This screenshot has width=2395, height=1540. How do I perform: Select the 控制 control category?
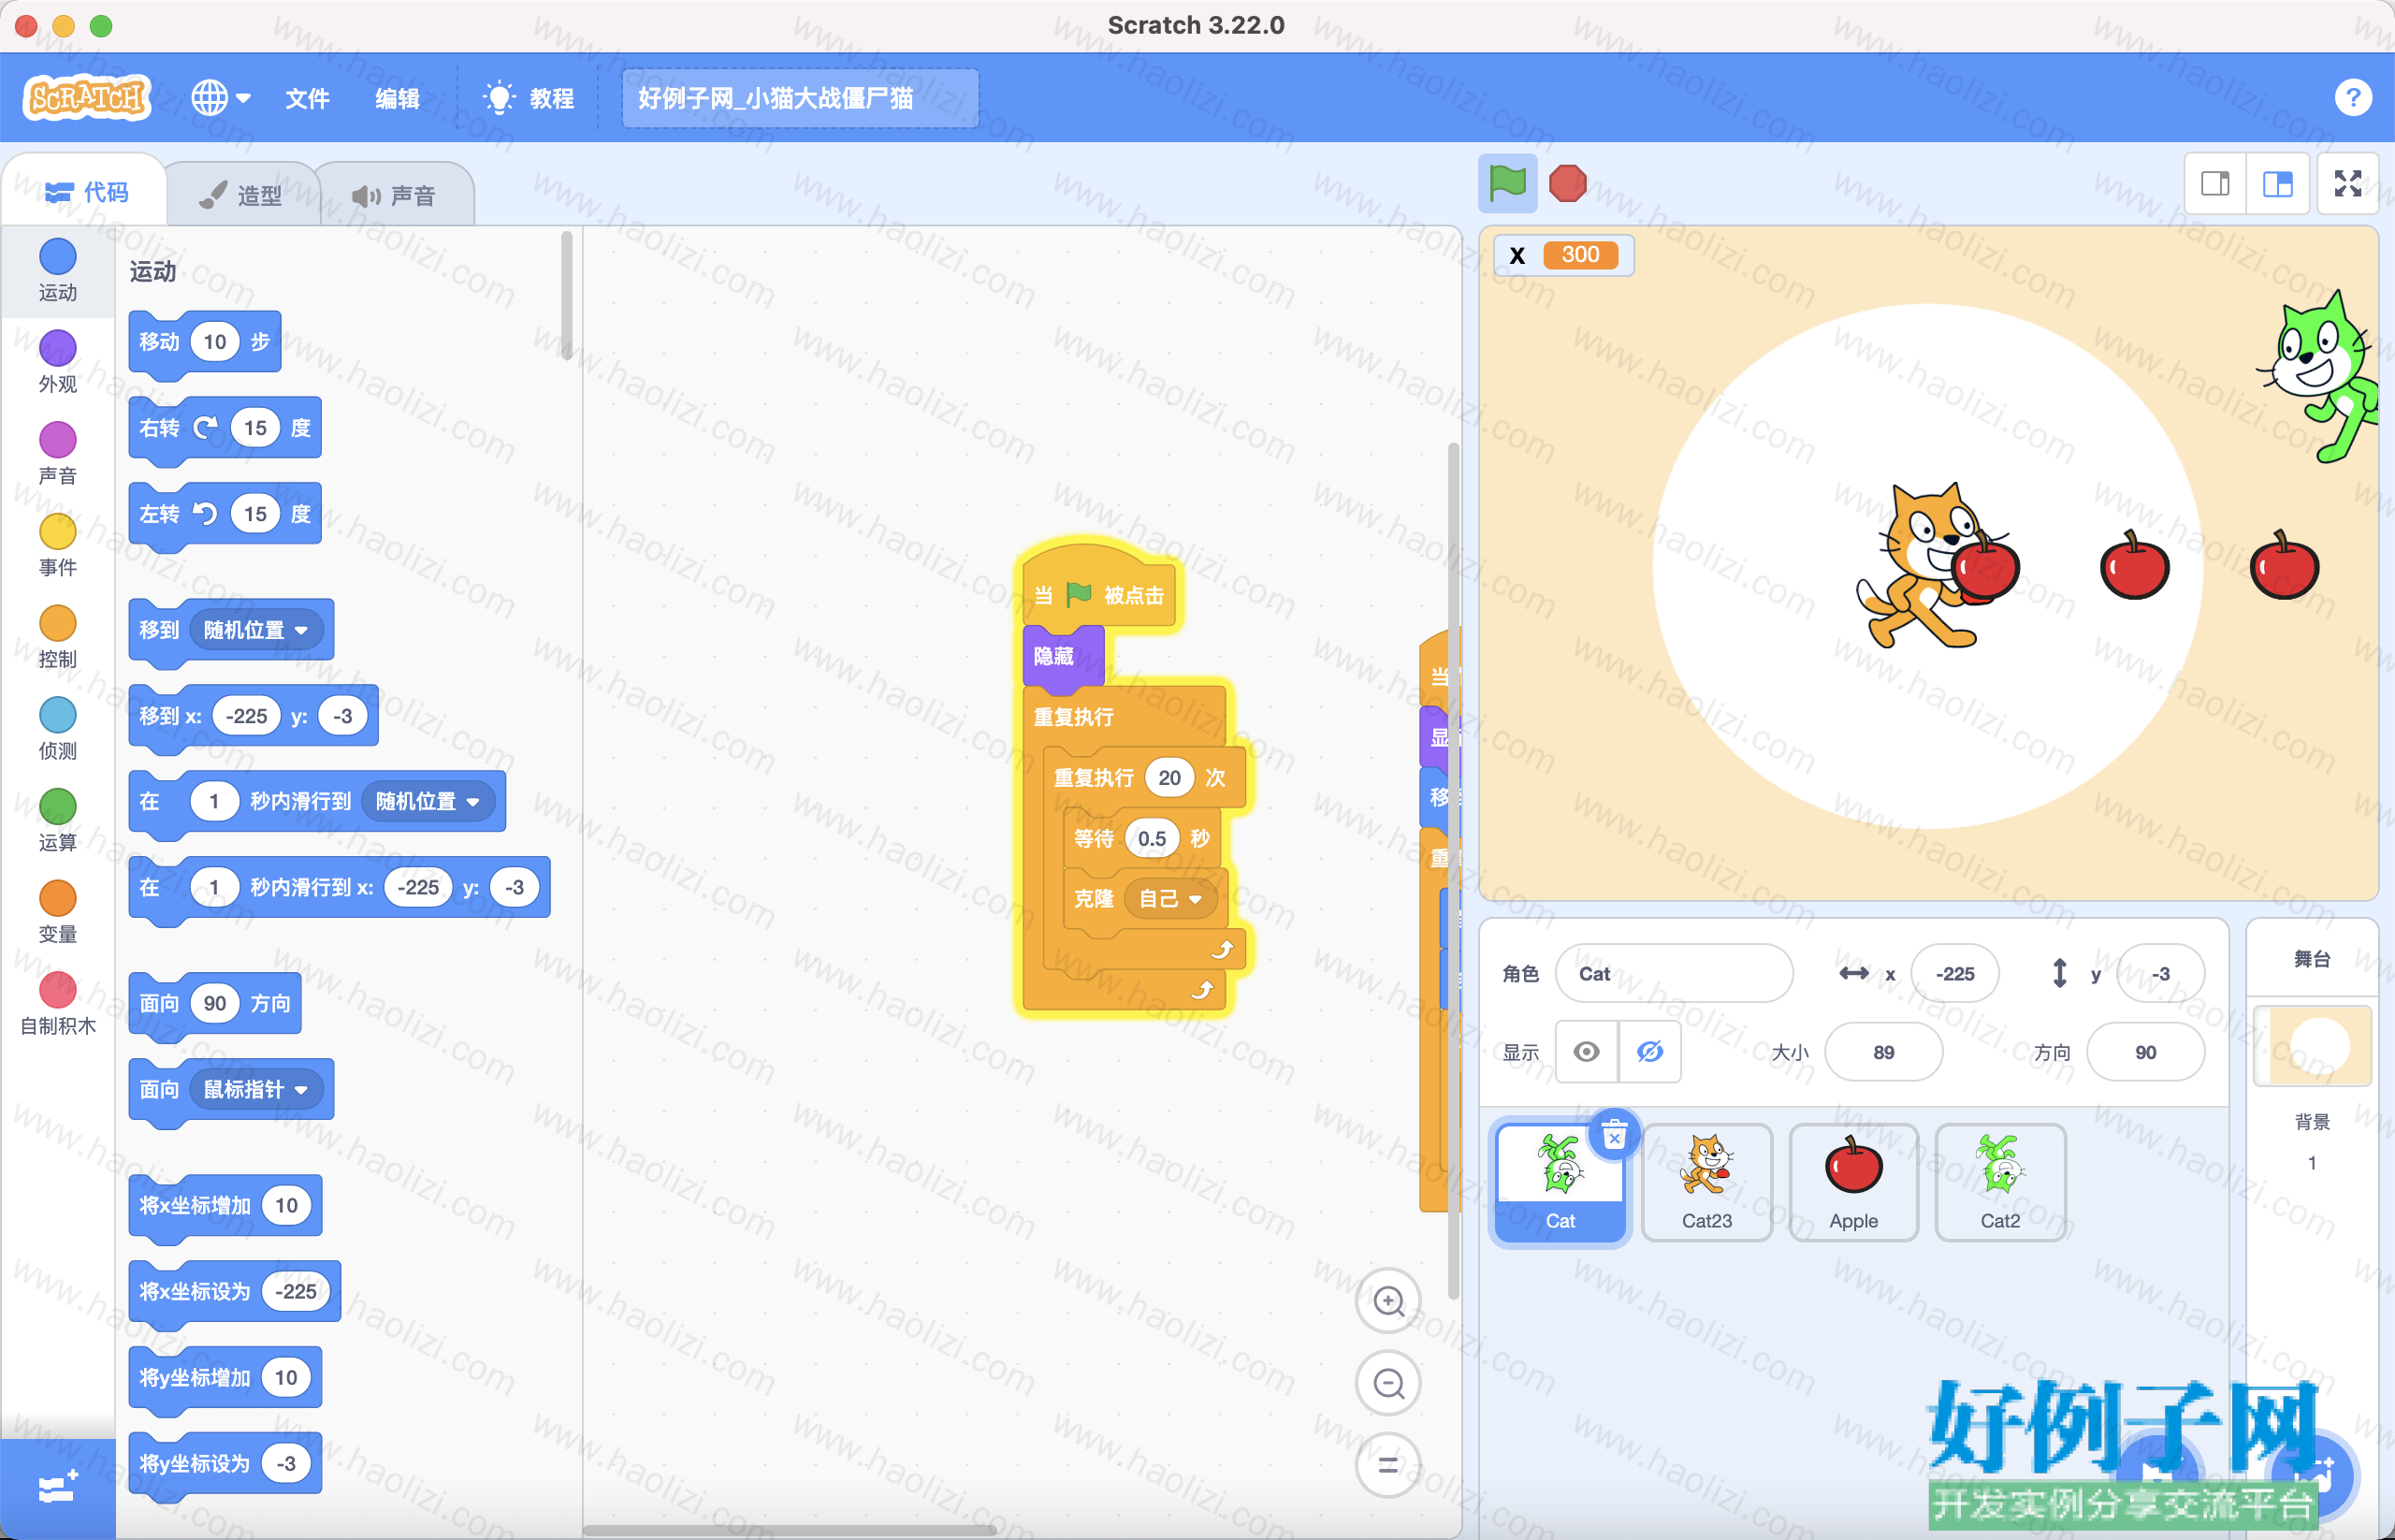coord(58,637)
